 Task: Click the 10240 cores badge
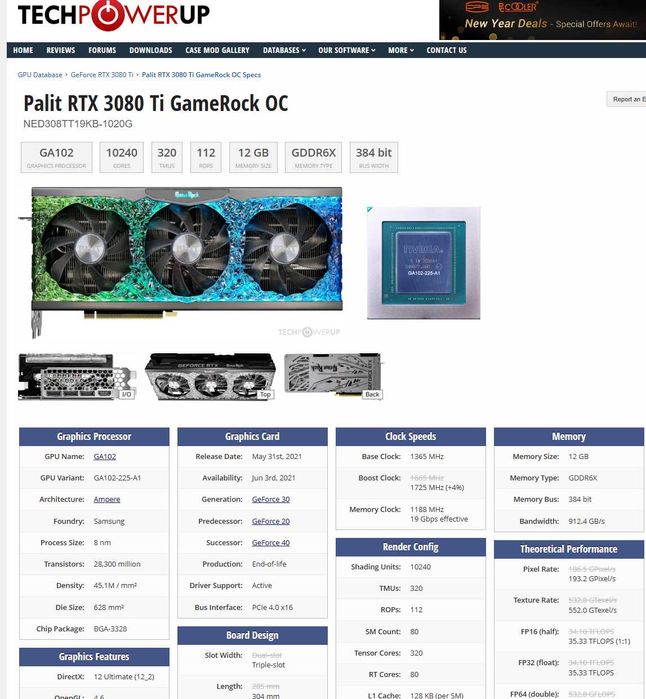tap(122, 157)
